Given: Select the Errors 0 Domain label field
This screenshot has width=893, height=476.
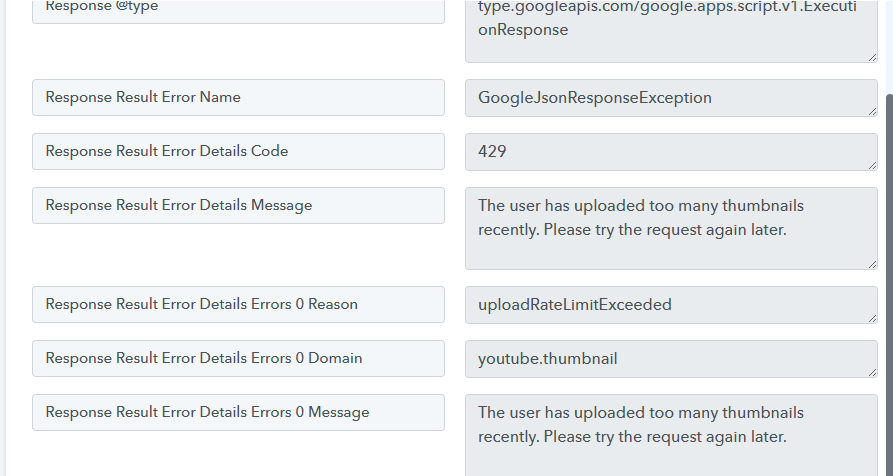Looking at the screenshot, I should 238,359.
